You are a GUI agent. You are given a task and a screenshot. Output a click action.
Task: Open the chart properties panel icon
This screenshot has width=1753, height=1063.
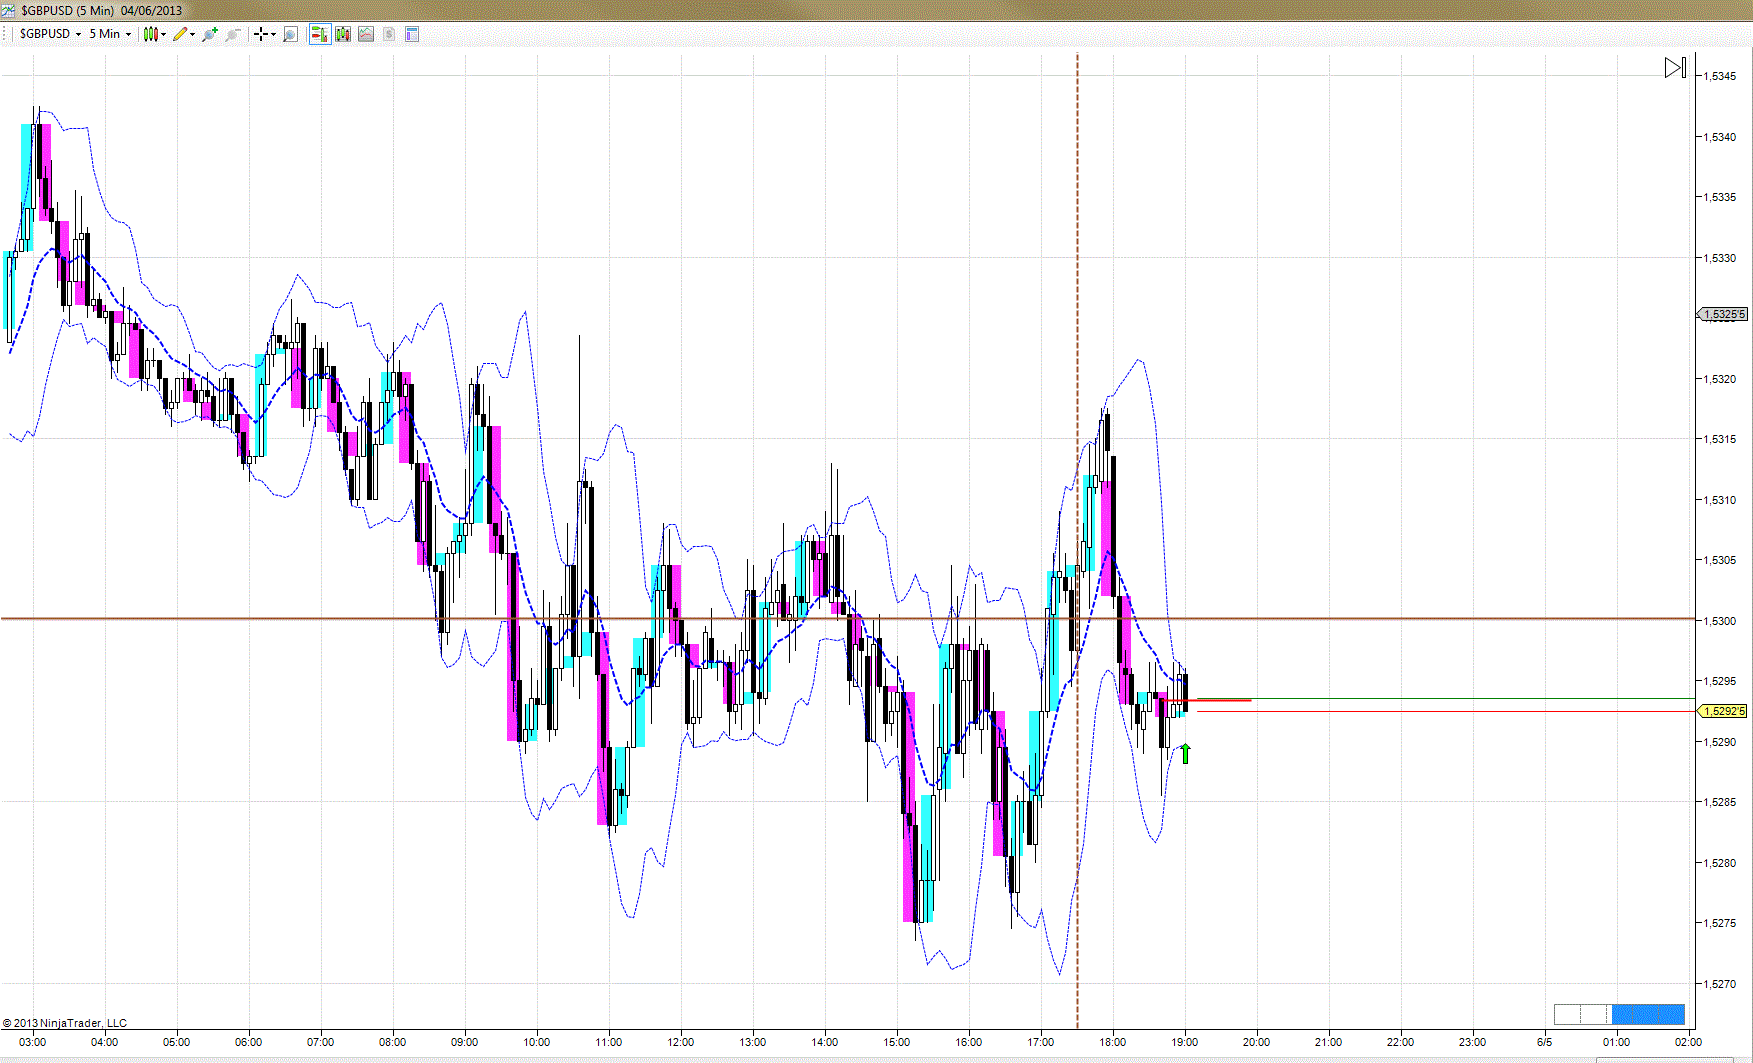coord(412,34)
